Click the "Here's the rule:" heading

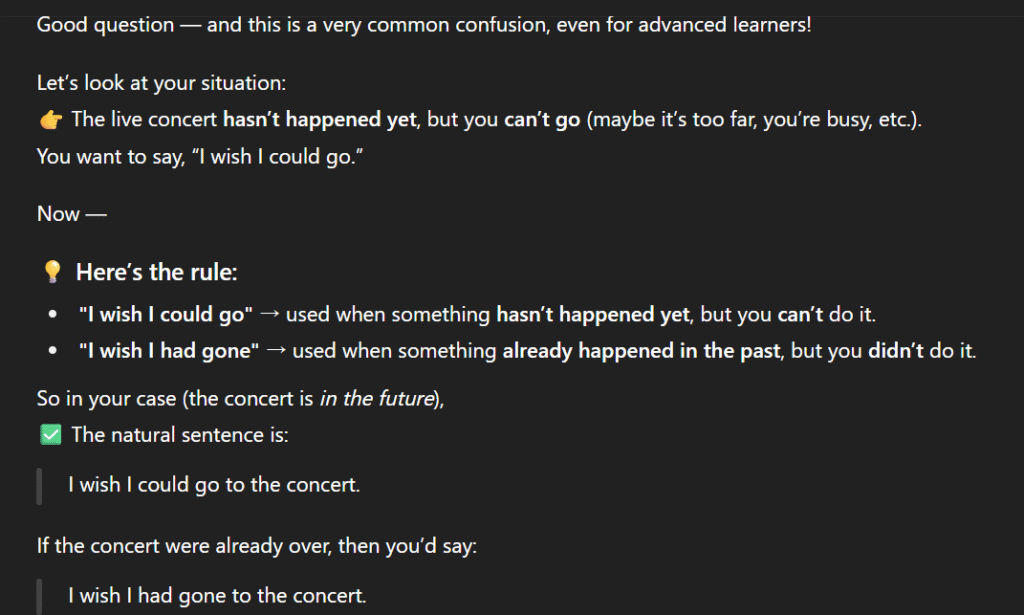click(x=157, y=272)
